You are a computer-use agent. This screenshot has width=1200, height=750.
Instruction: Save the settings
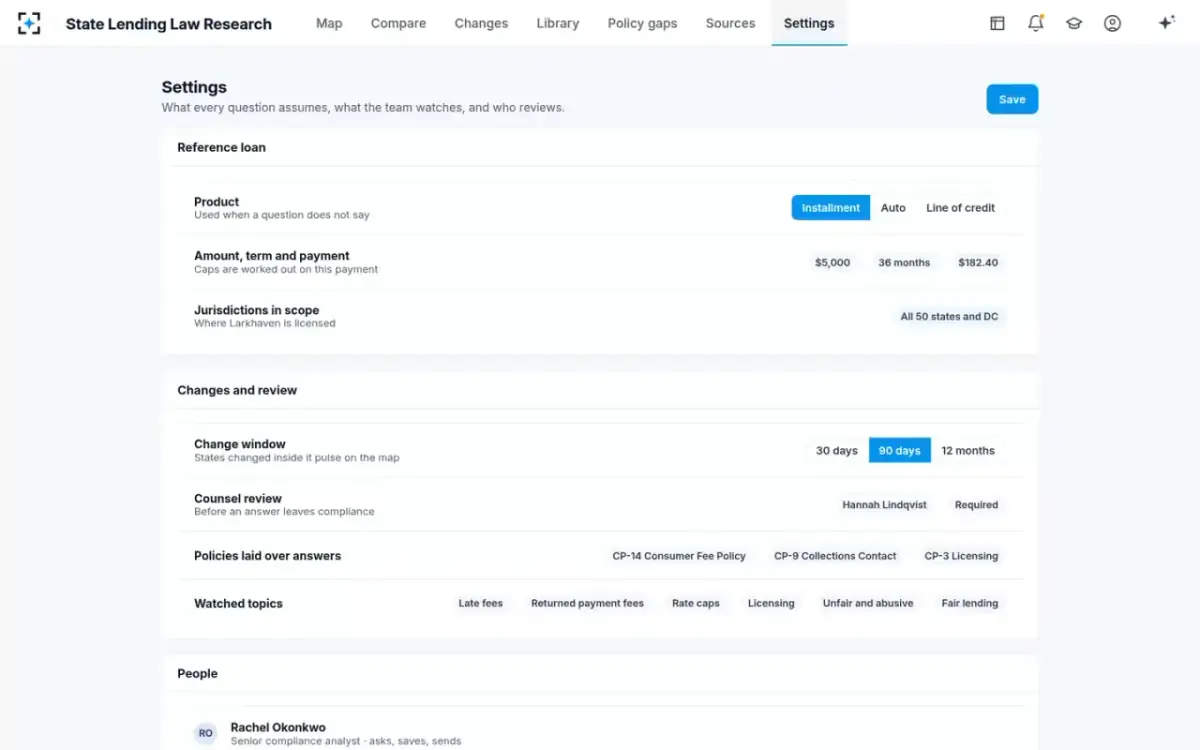click(1012, 99)
